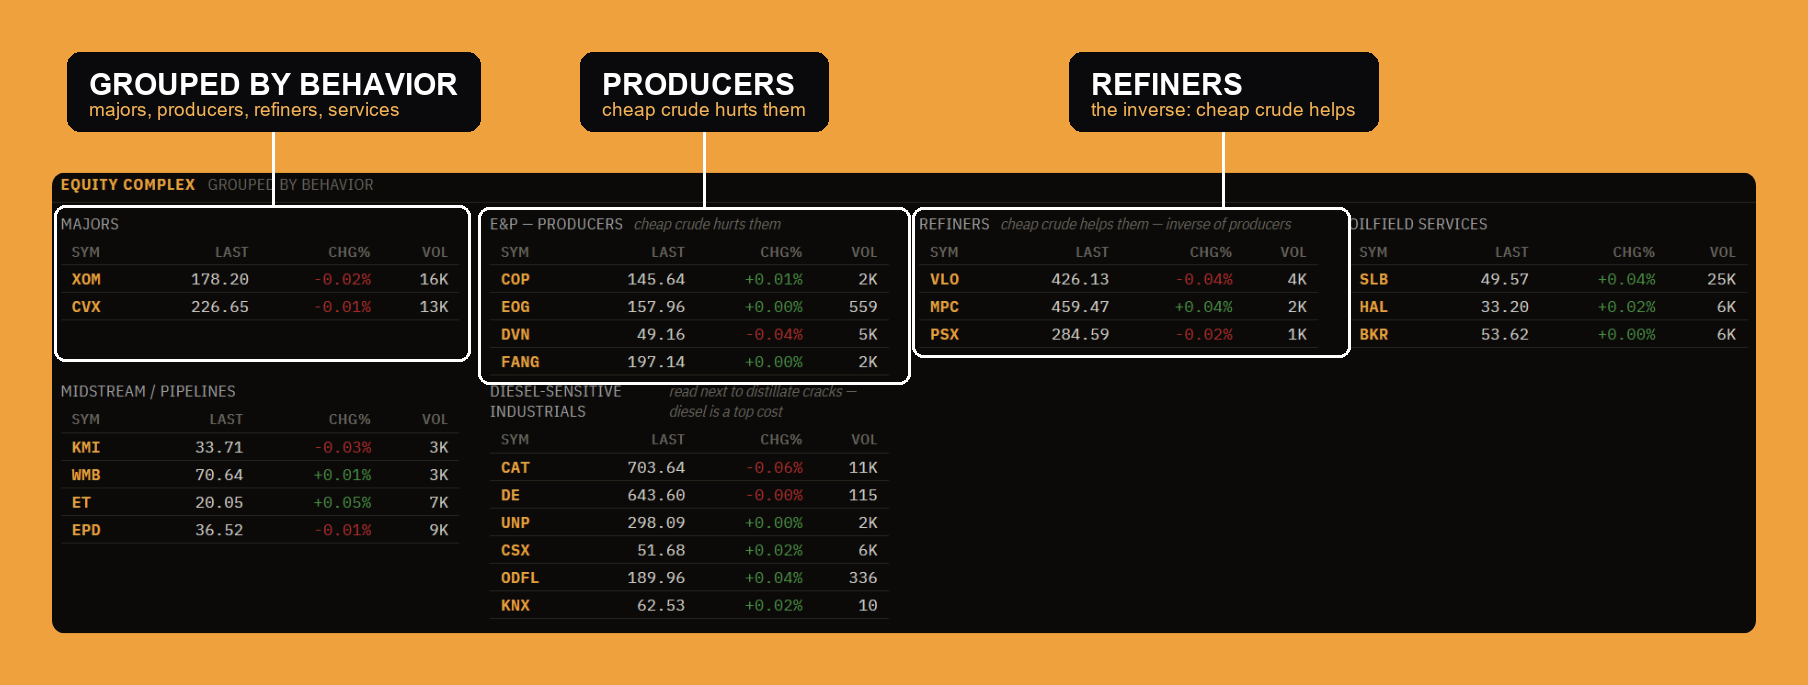Select the CVX ticker symbol
The width and height of the screenshot is (1808, 685).
86,307
